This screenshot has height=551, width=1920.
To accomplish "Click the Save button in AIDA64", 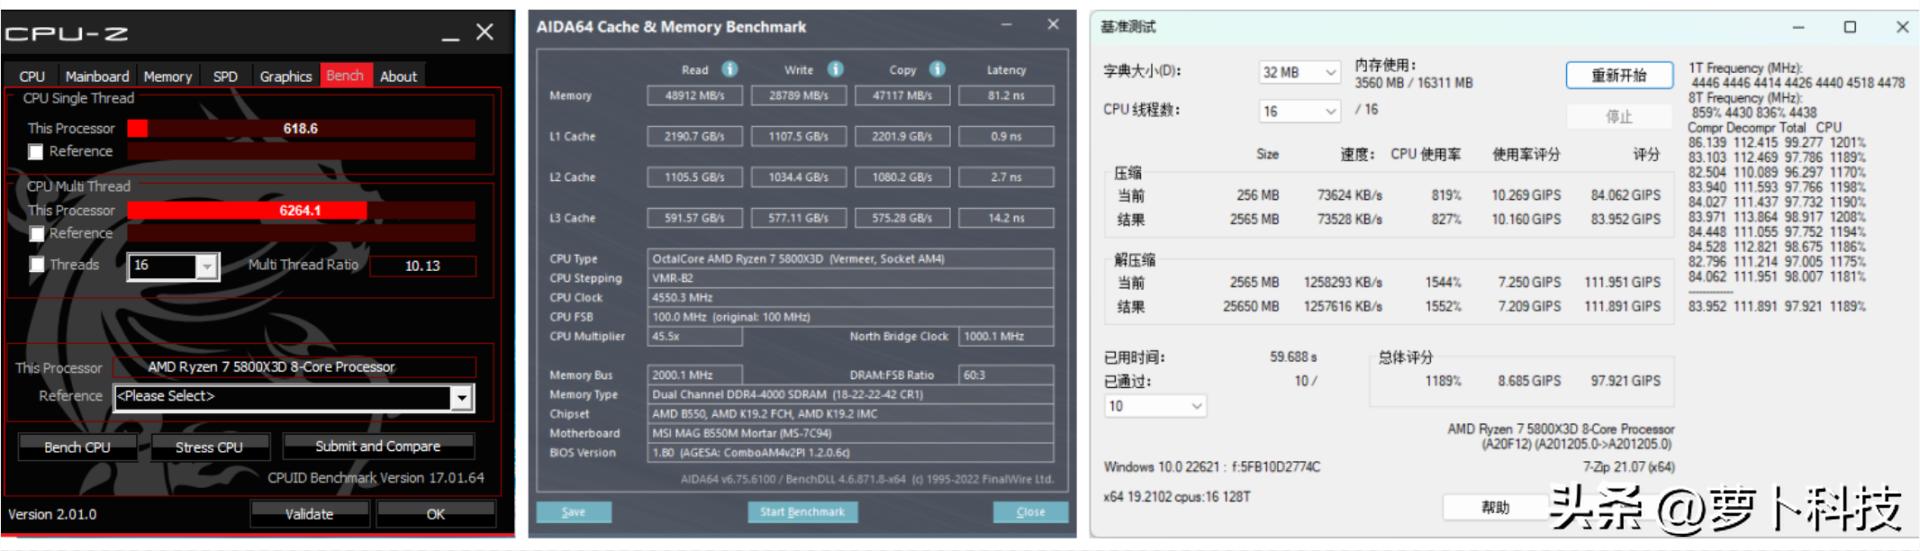I will [x=574, y=512].
